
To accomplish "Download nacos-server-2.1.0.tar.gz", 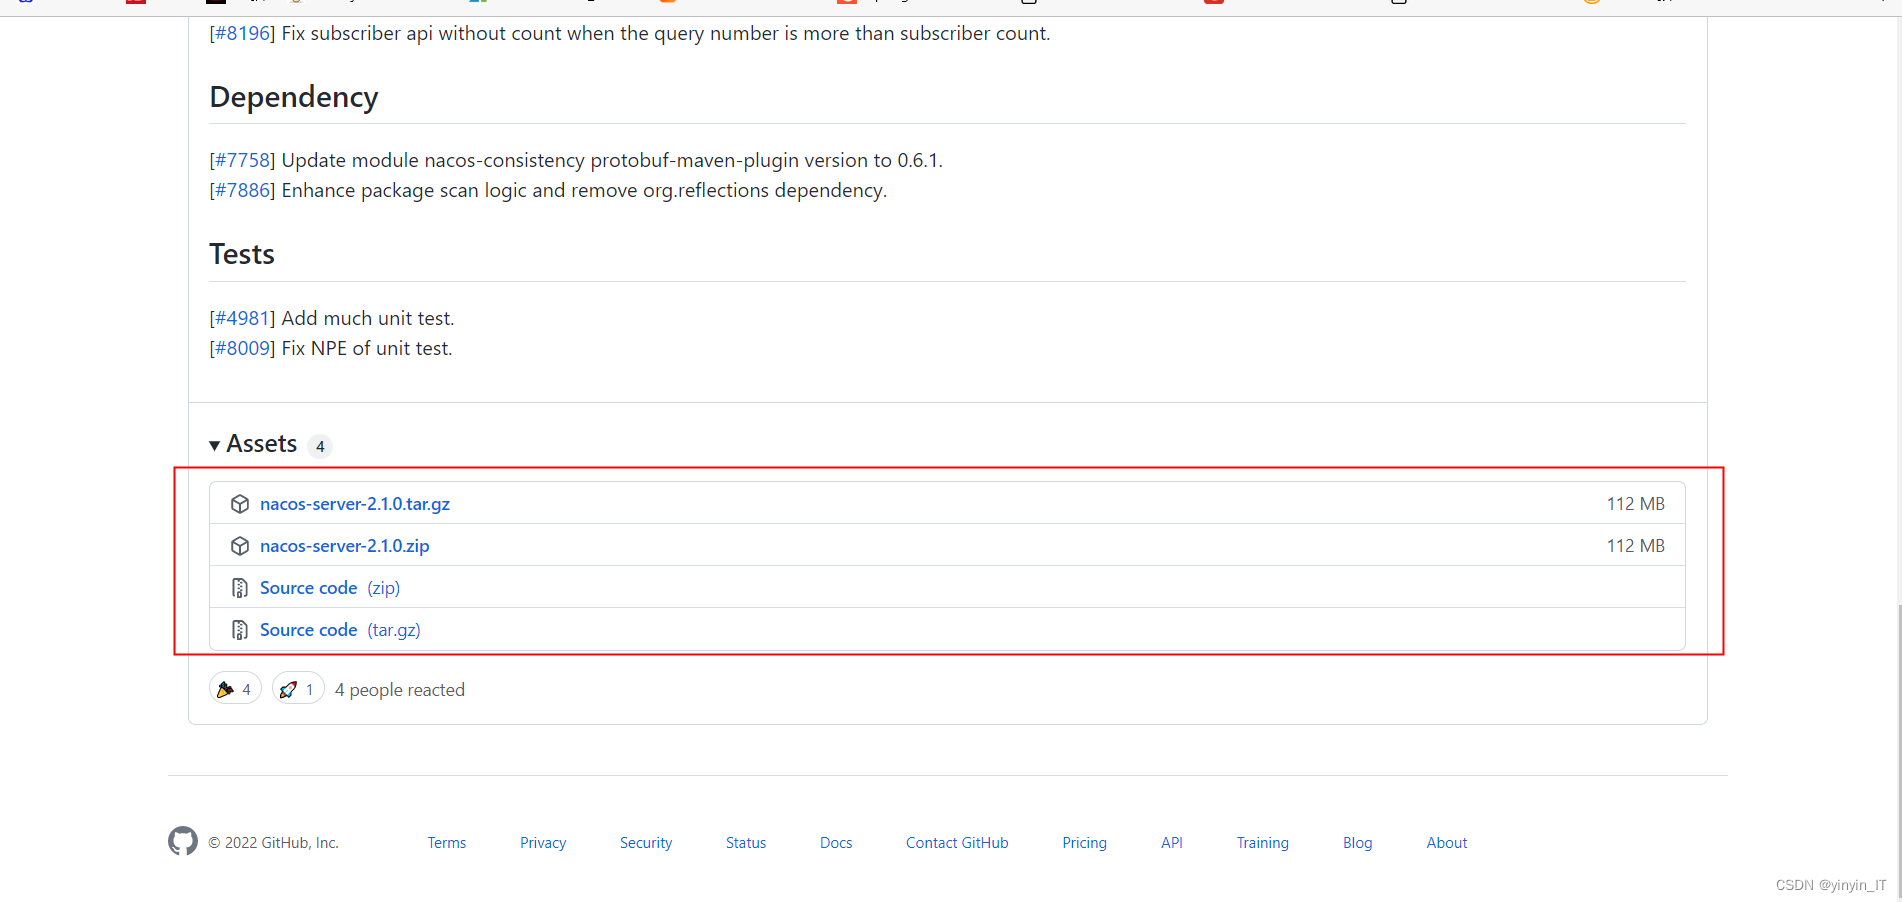I will (x=355, y=504).
